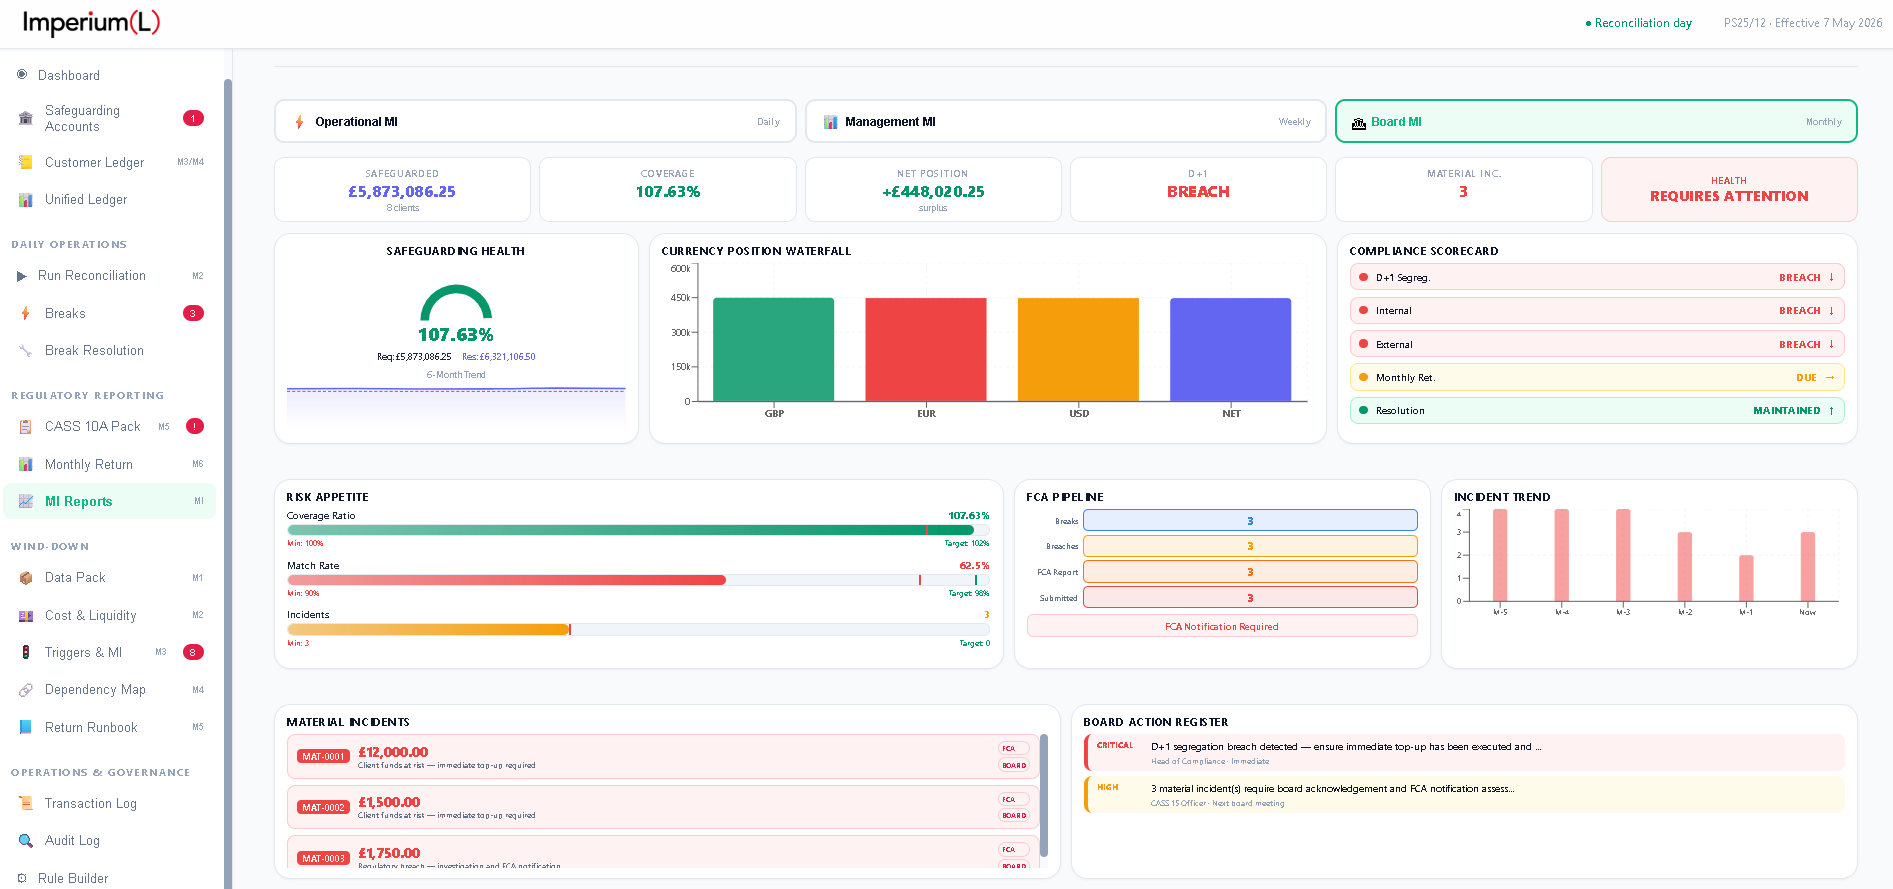Viewport: 1893px width, 889px height.
Task: Click the CRITICAL board action entry
Action: 1464,753
